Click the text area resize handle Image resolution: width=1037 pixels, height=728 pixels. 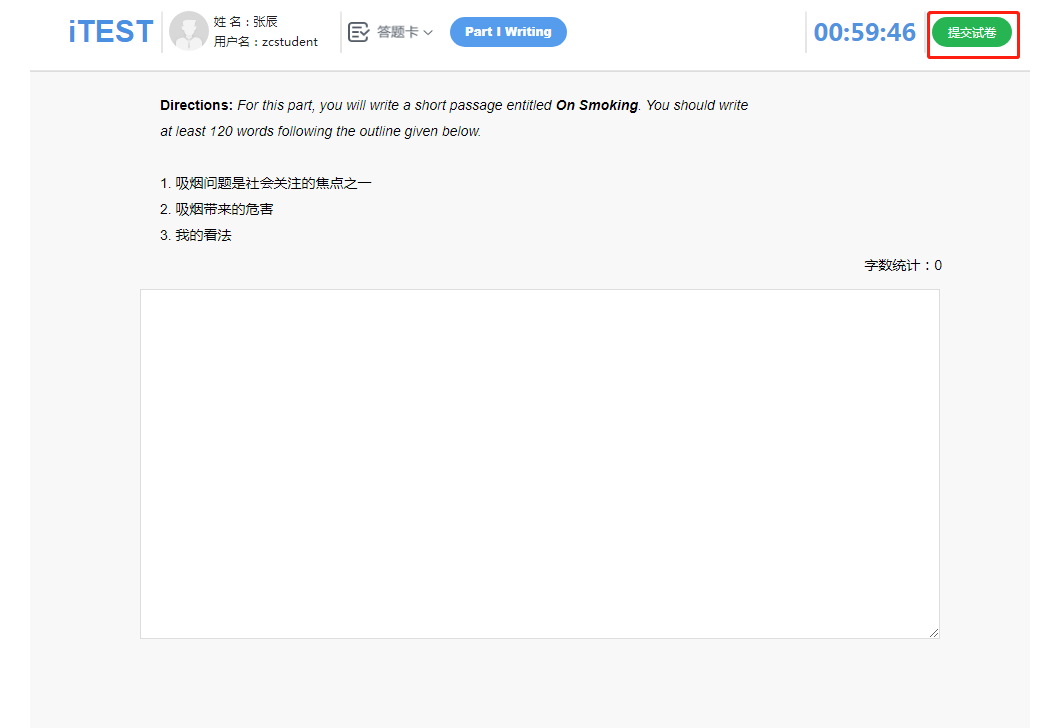[934, 632]
